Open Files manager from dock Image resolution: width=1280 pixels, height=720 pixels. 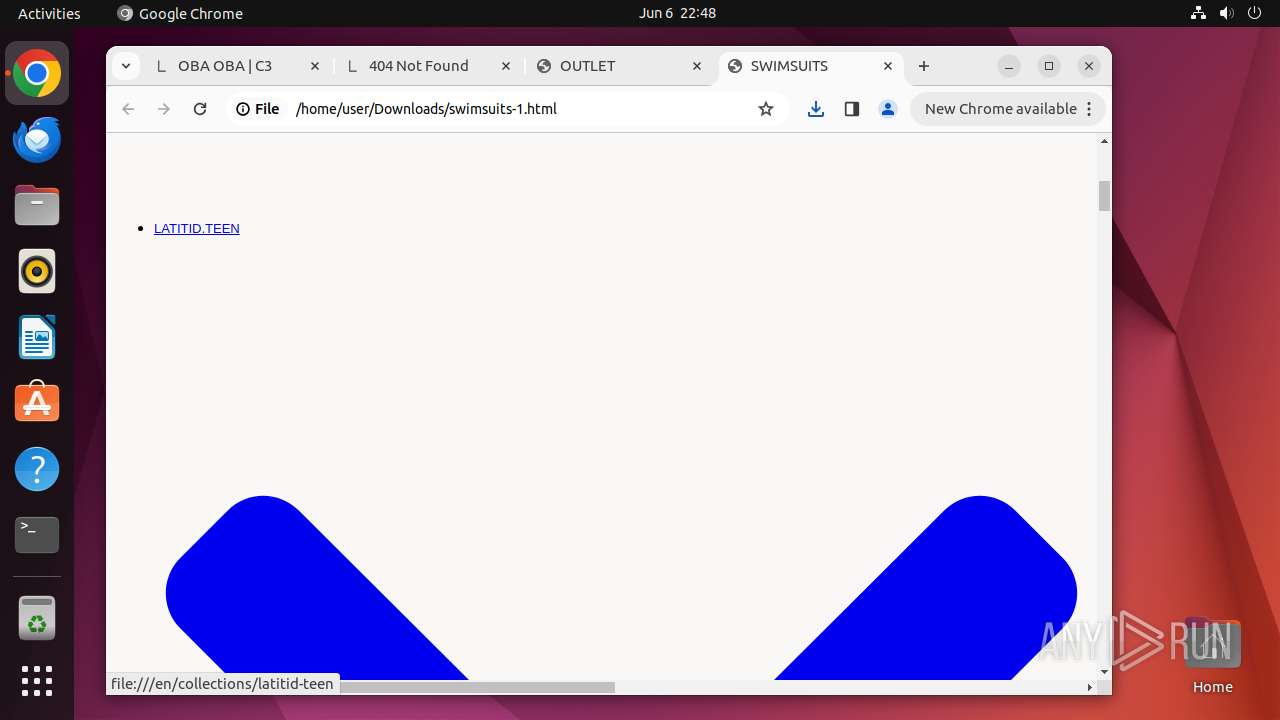pos(37,205)
